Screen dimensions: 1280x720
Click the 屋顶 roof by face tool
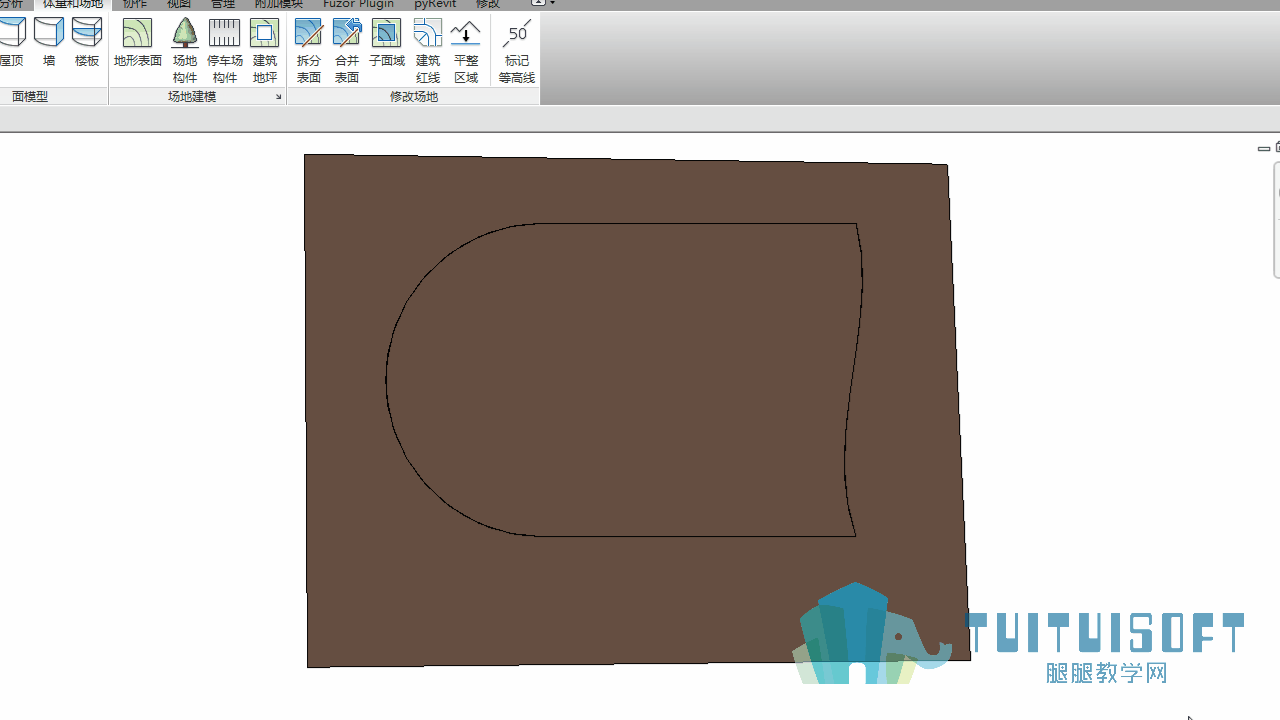click(12, 43)
